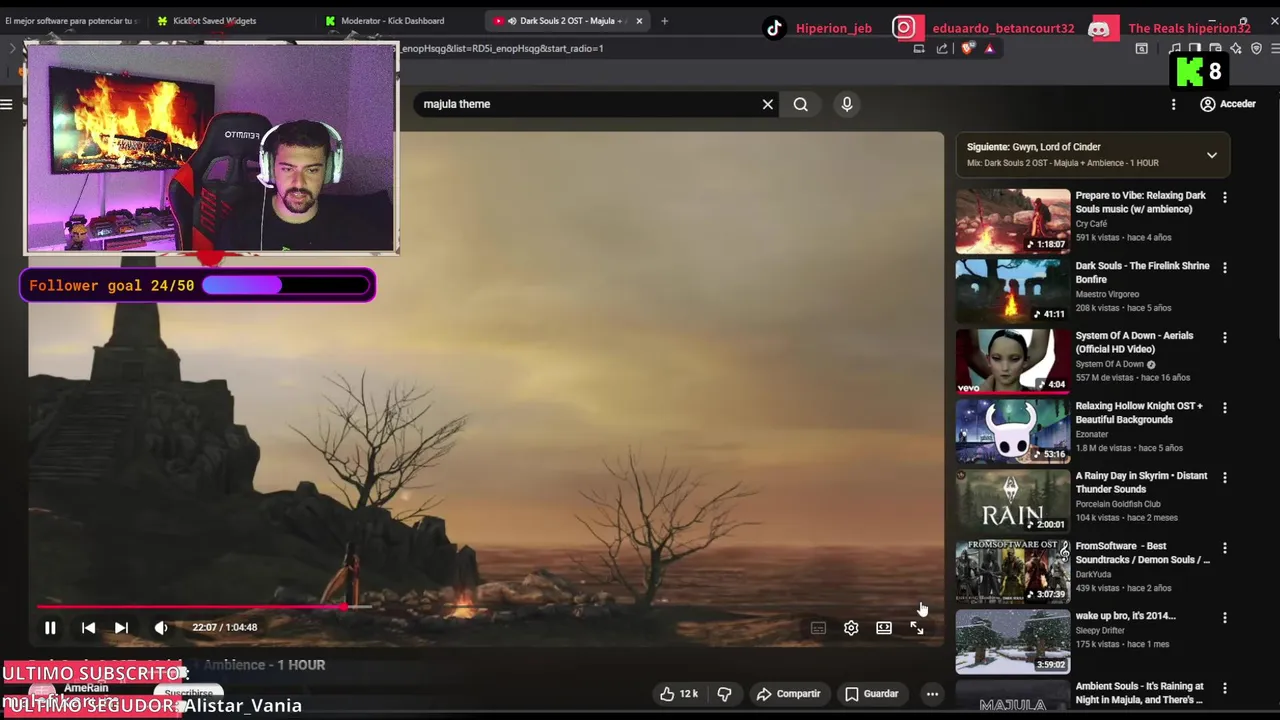
Task: Open options for Ambient Souls video
Action: [x=1224, y=688]
